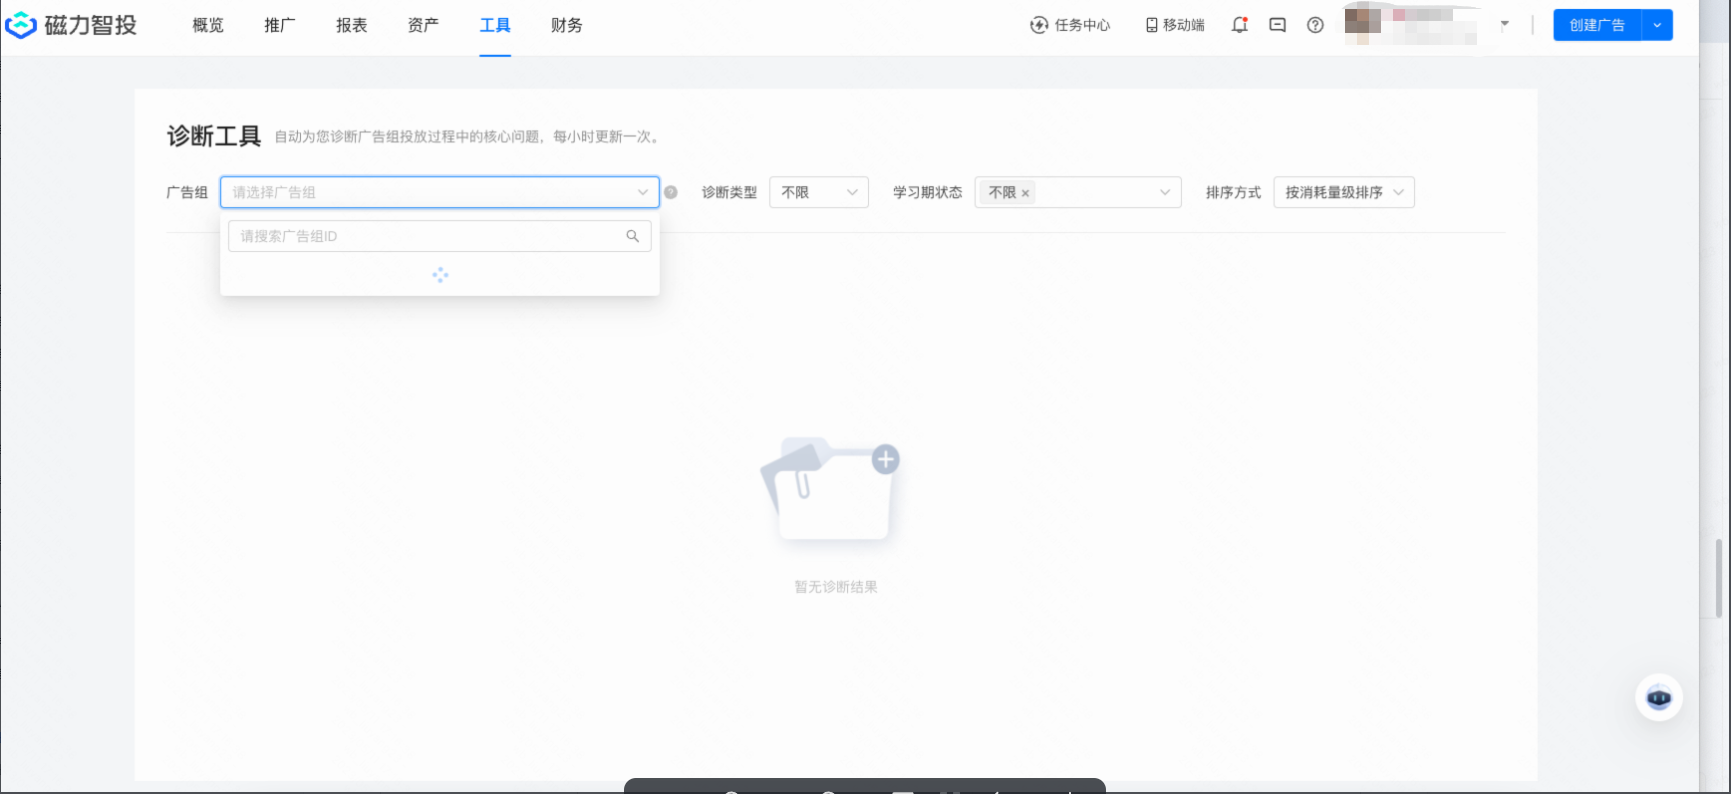The image size is (1731, 794).
Task: Click the search magnifier icon
Action: point(633,236)
